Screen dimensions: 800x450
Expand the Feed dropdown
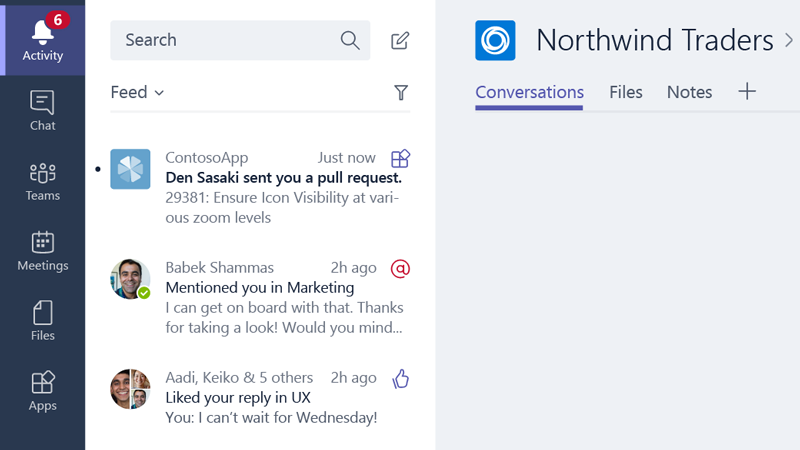point(137,93)
